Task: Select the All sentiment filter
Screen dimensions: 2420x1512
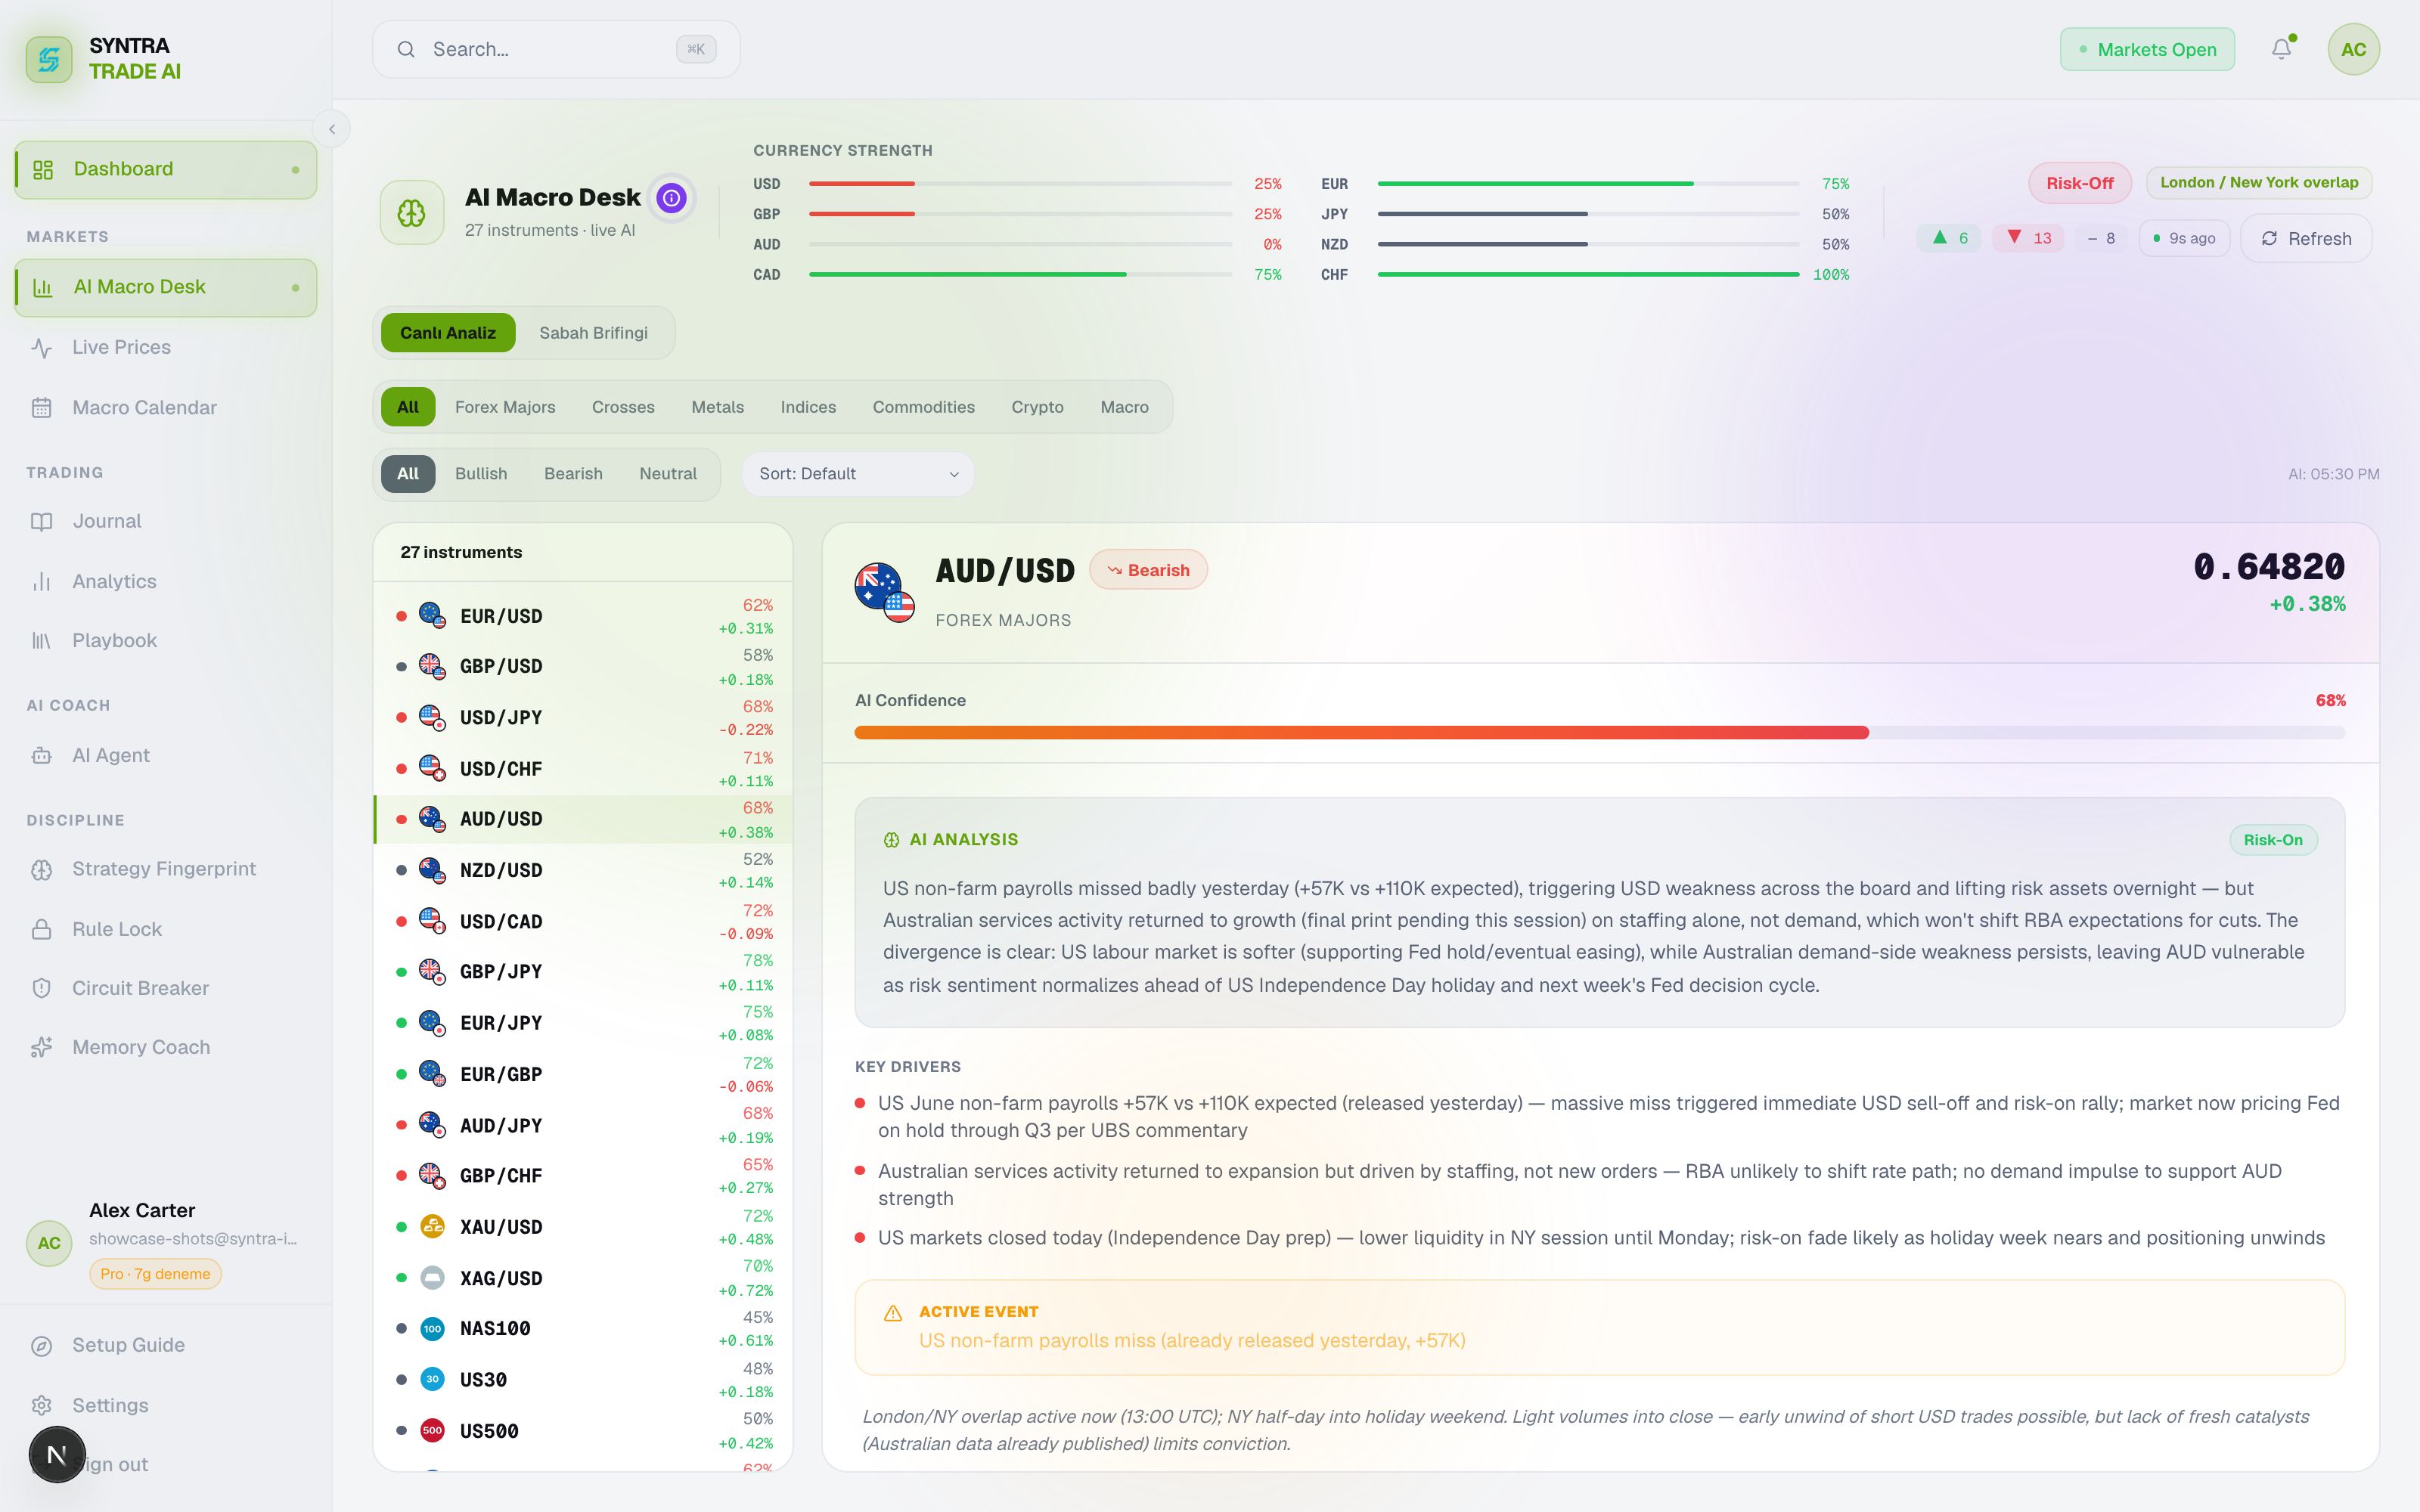Action: coord(408,474)
